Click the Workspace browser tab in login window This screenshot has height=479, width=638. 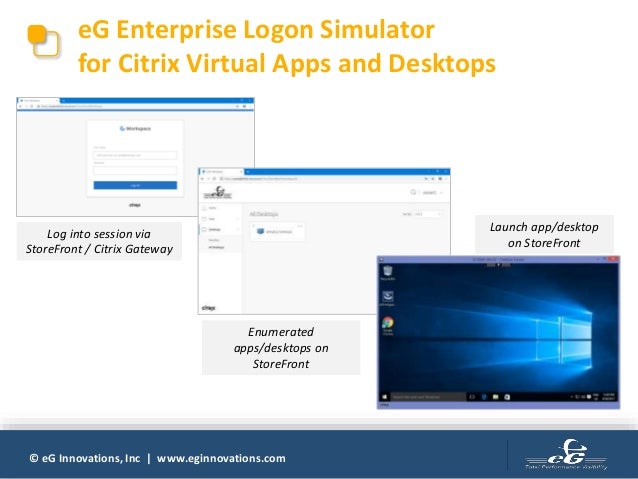(x=37, y=101)
